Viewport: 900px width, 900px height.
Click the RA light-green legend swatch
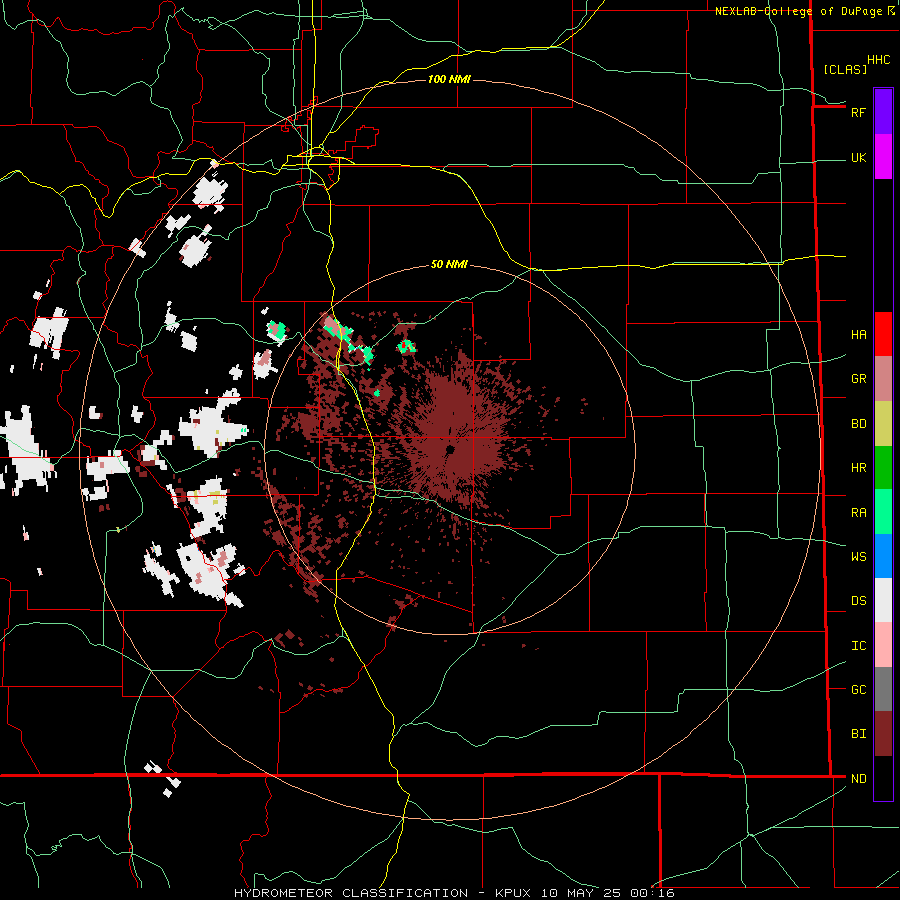883,512
